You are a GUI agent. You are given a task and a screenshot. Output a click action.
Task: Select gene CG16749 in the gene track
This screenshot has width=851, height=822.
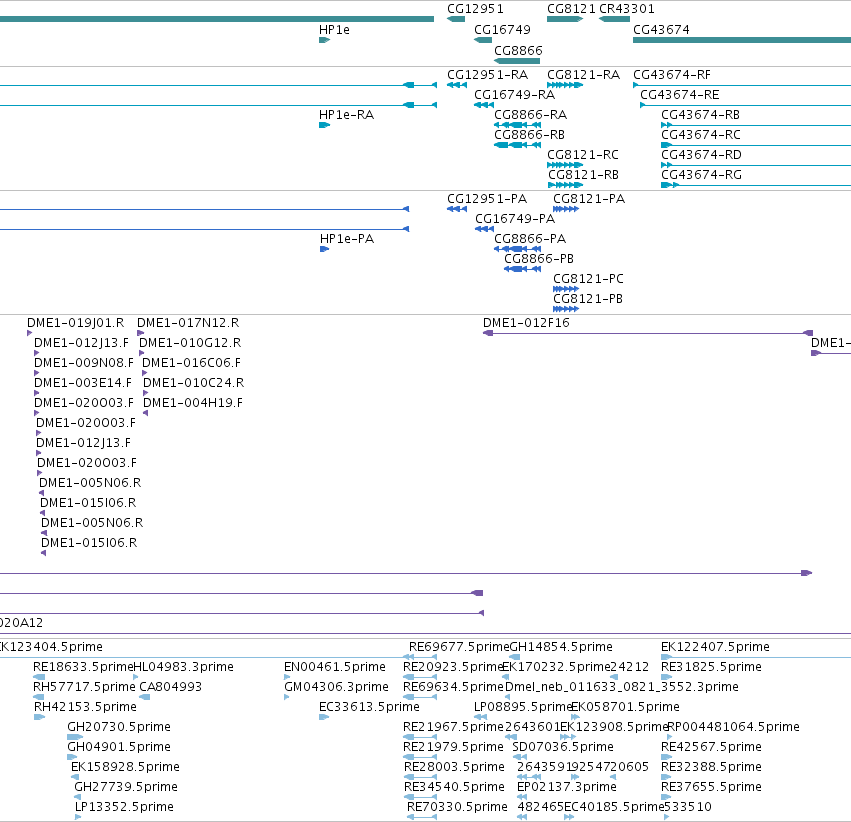pyautogui.click(x=483, y=40)
